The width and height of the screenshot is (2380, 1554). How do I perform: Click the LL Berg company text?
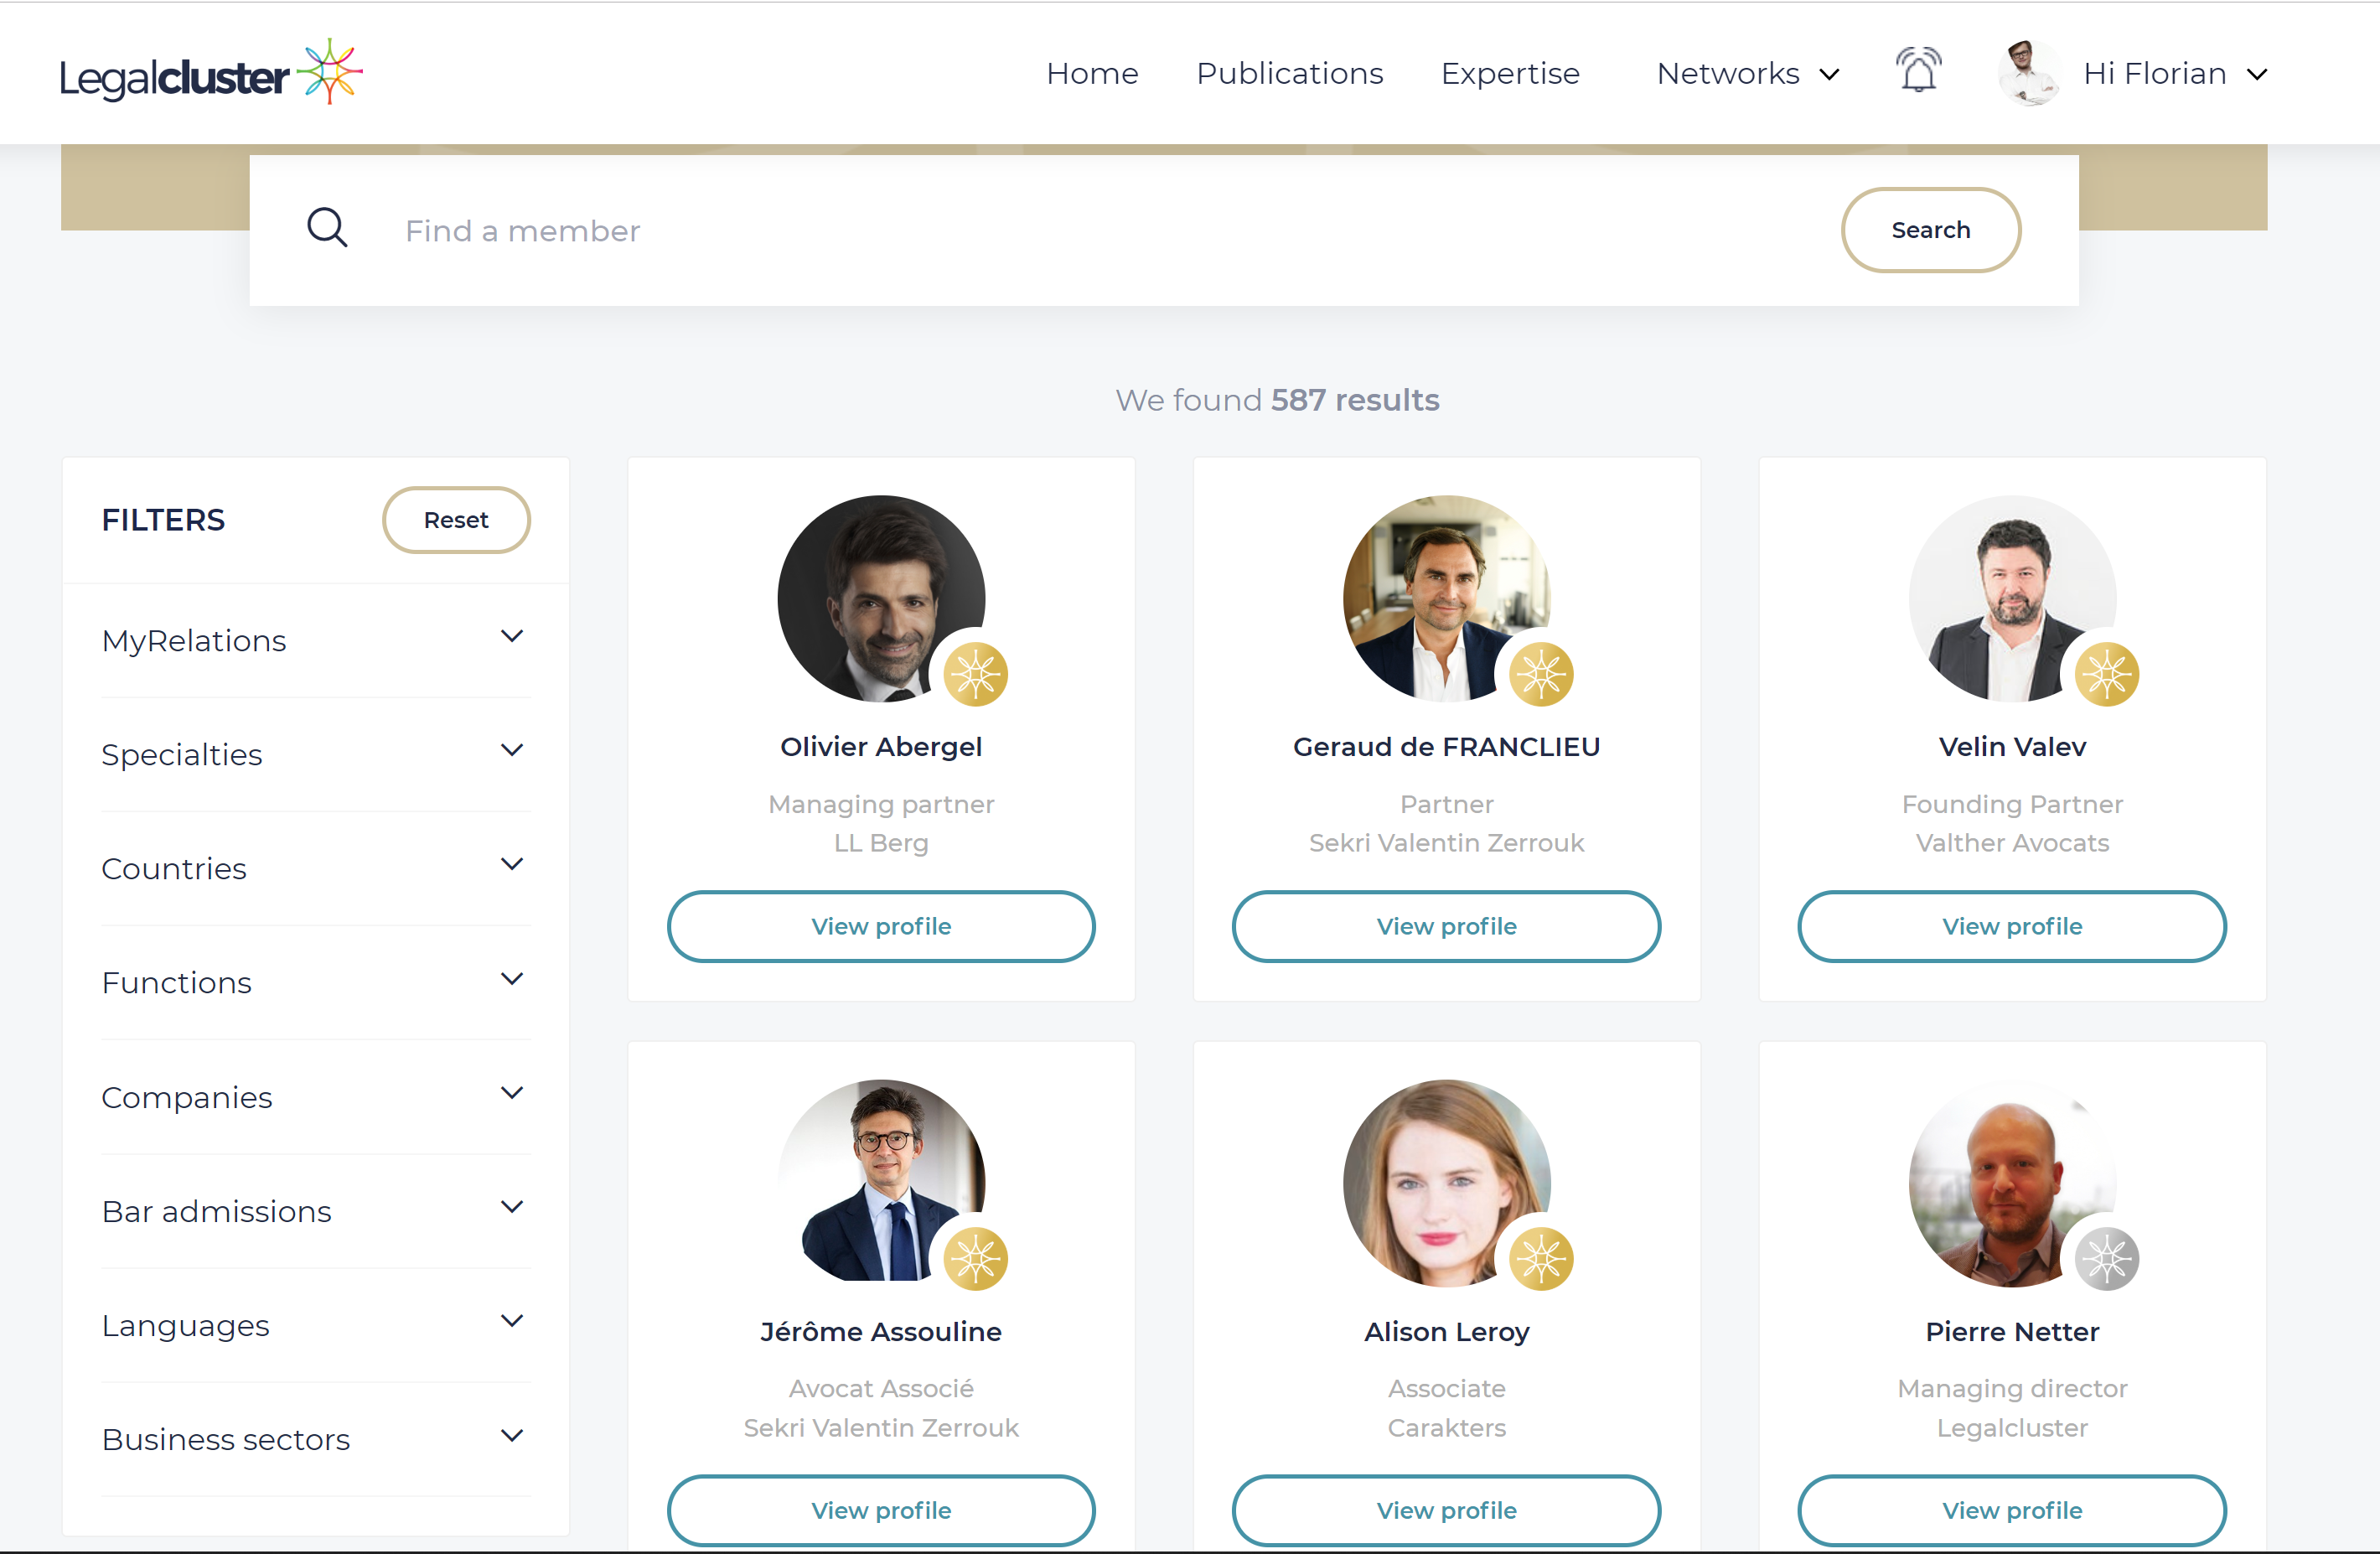pyautogui.click(x=881, y=843)
